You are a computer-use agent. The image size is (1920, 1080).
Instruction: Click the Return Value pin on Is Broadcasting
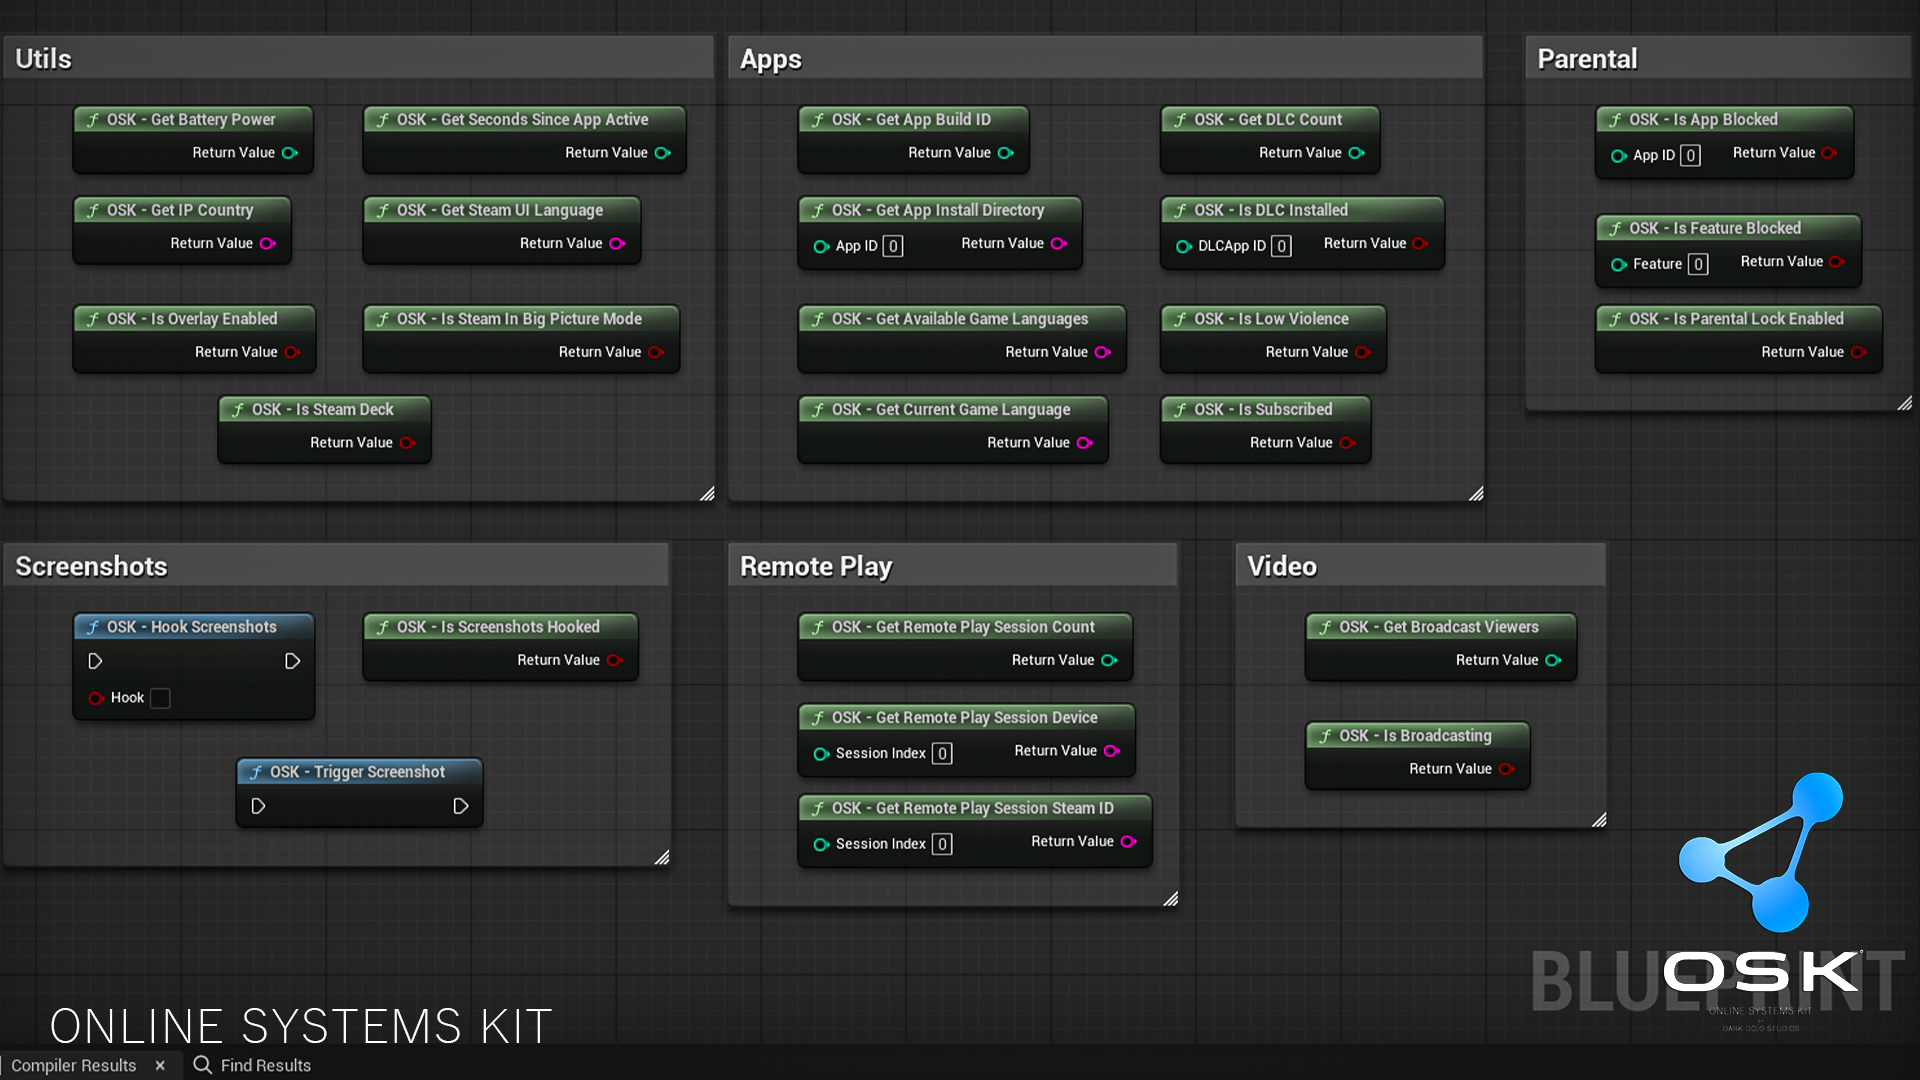click(1508, 769)
